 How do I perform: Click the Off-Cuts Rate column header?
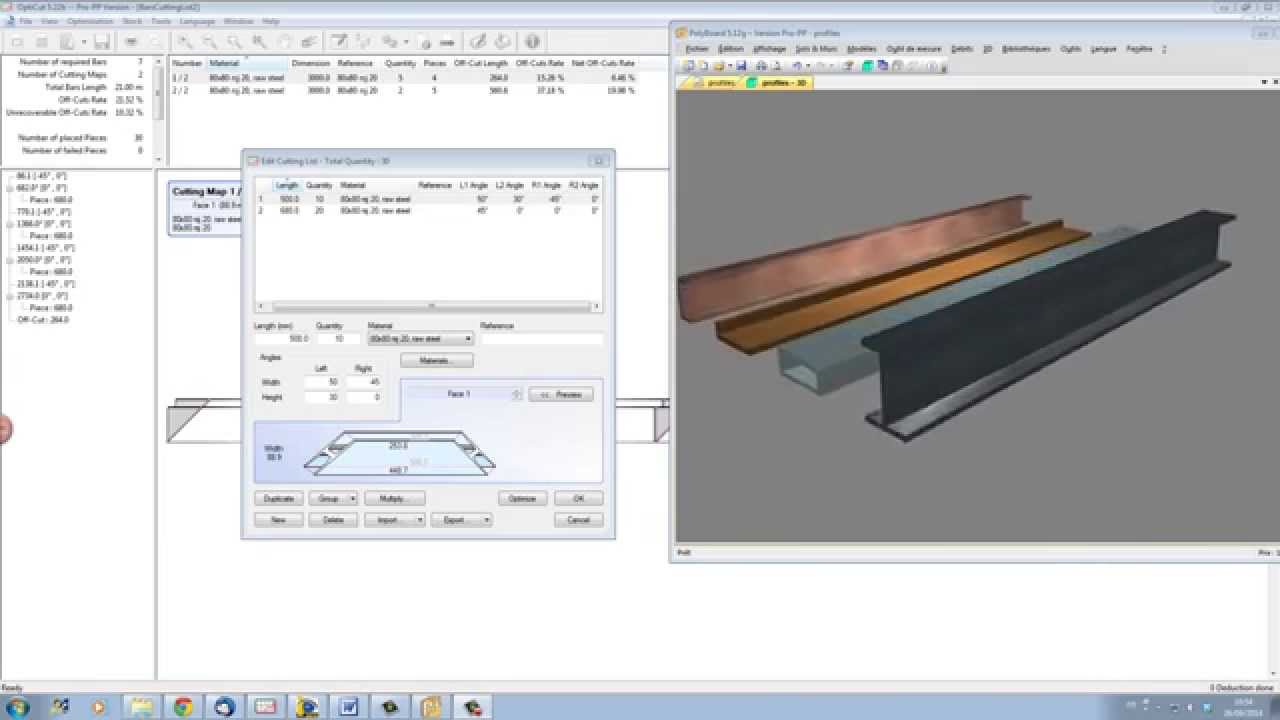(x=540, y=63)
